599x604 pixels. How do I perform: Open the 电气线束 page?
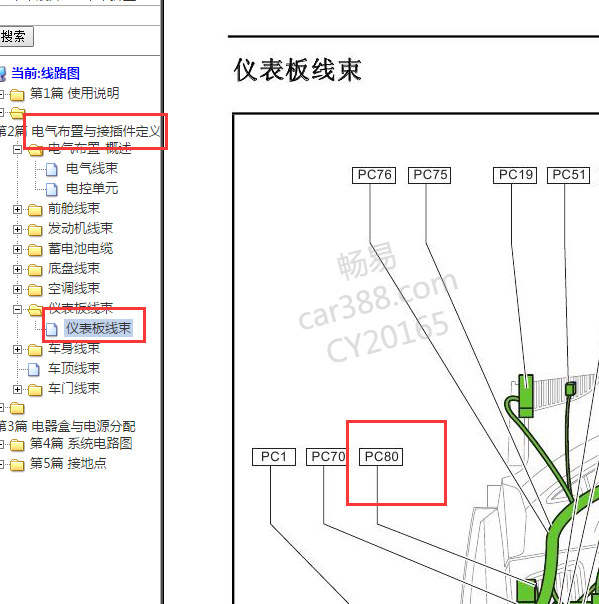tap(92, 168)
